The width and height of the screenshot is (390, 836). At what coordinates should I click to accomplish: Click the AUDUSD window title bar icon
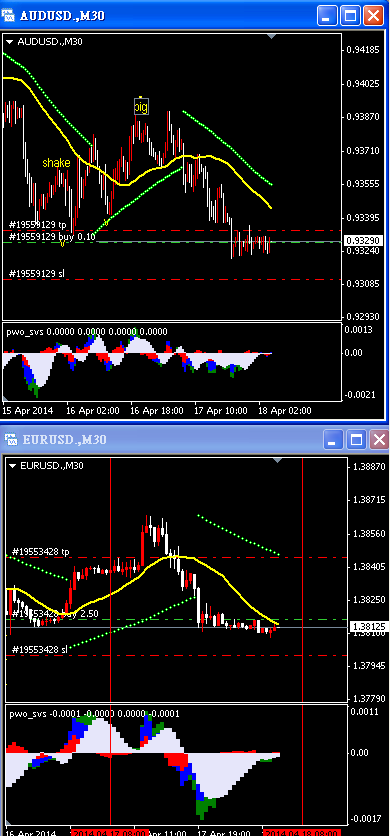point(9,15)
